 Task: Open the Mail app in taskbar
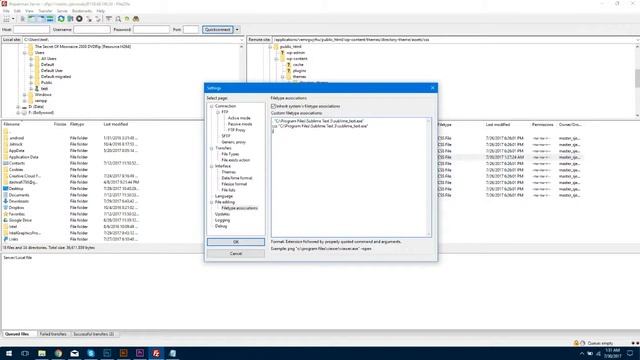click(75, 353)
